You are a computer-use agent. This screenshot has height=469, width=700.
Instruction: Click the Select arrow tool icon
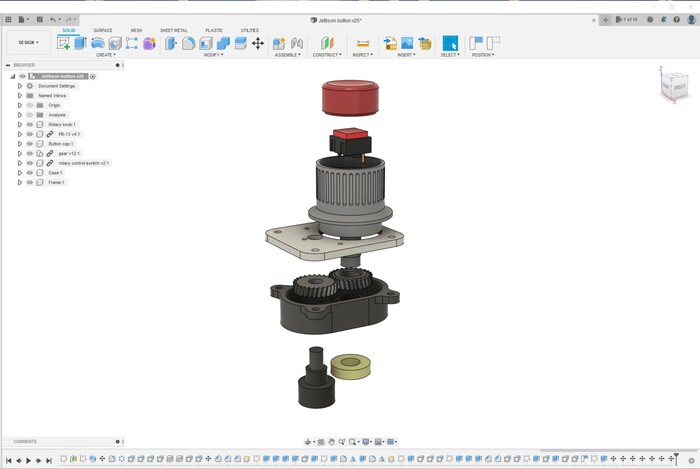(x=450, y=43)
